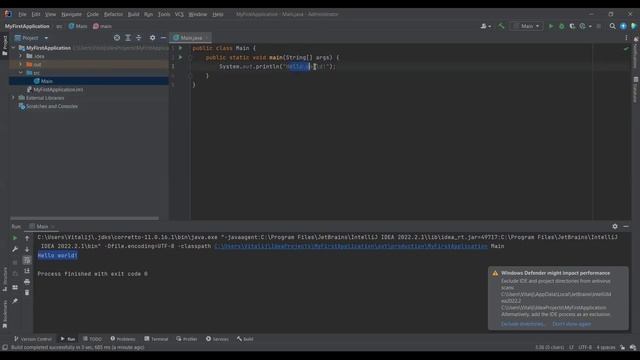Click Don't show again link
Screen dimensions: 640x360
click(x=571, y=324)
